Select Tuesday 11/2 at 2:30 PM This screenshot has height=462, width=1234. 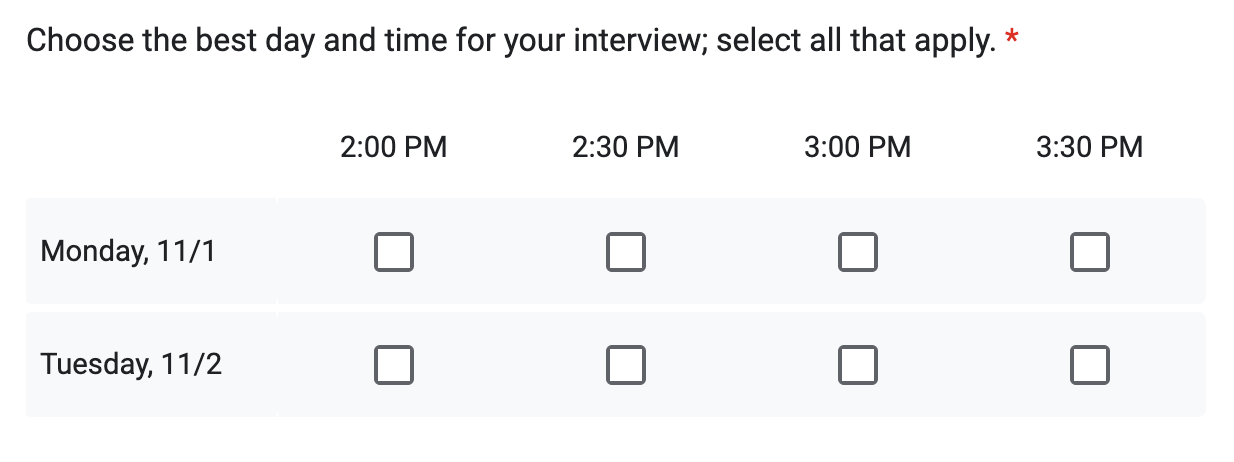click(x=626, y=365)
